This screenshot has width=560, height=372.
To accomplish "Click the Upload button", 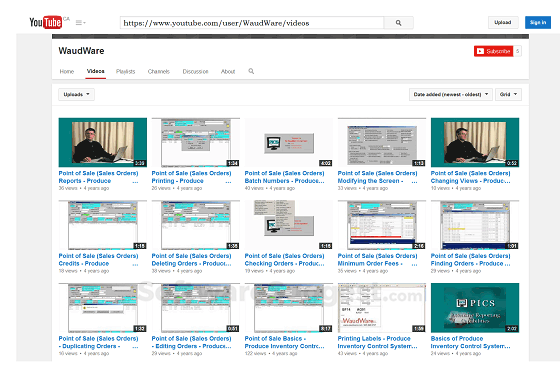I will point(502,22).
